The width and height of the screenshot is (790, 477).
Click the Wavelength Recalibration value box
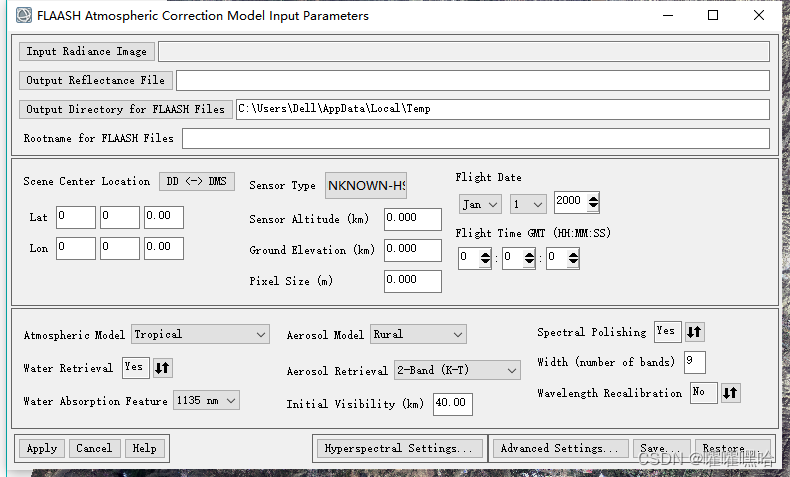(x=703, y=393)
